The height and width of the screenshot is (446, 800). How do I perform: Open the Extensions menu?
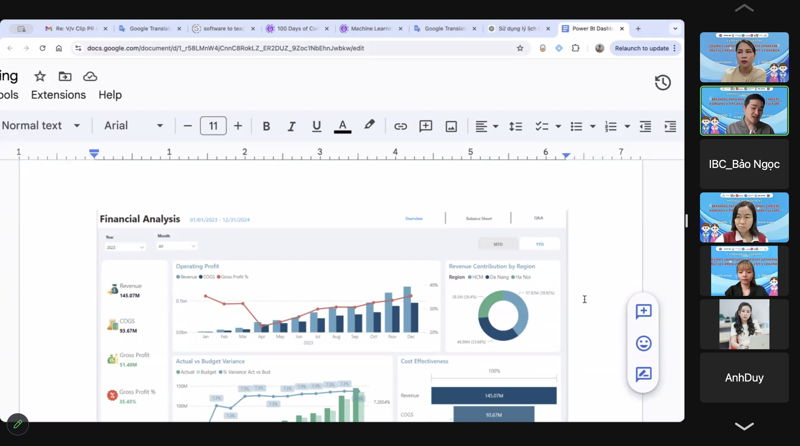pyautogui.click(x=58, y=95)
